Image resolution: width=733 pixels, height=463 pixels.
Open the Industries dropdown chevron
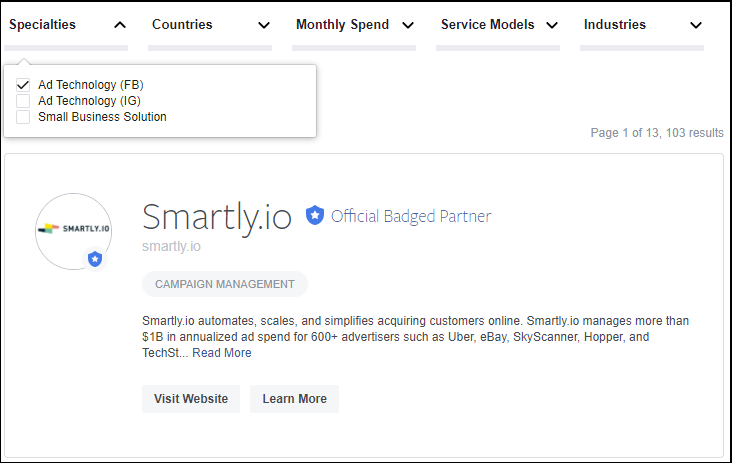pyautogui.click(x=696, y=25)
